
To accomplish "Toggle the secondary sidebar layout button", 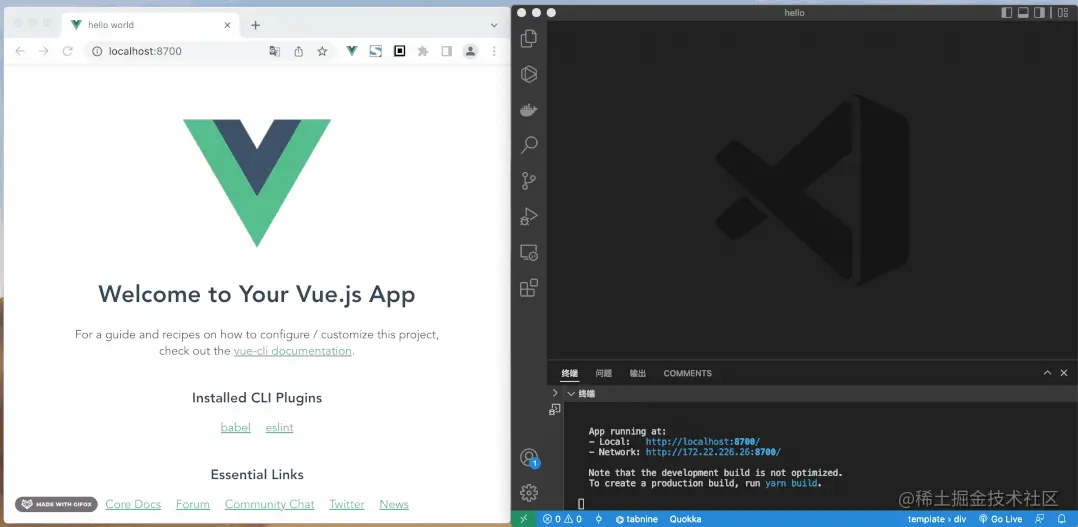I will tap(1040, 13).
